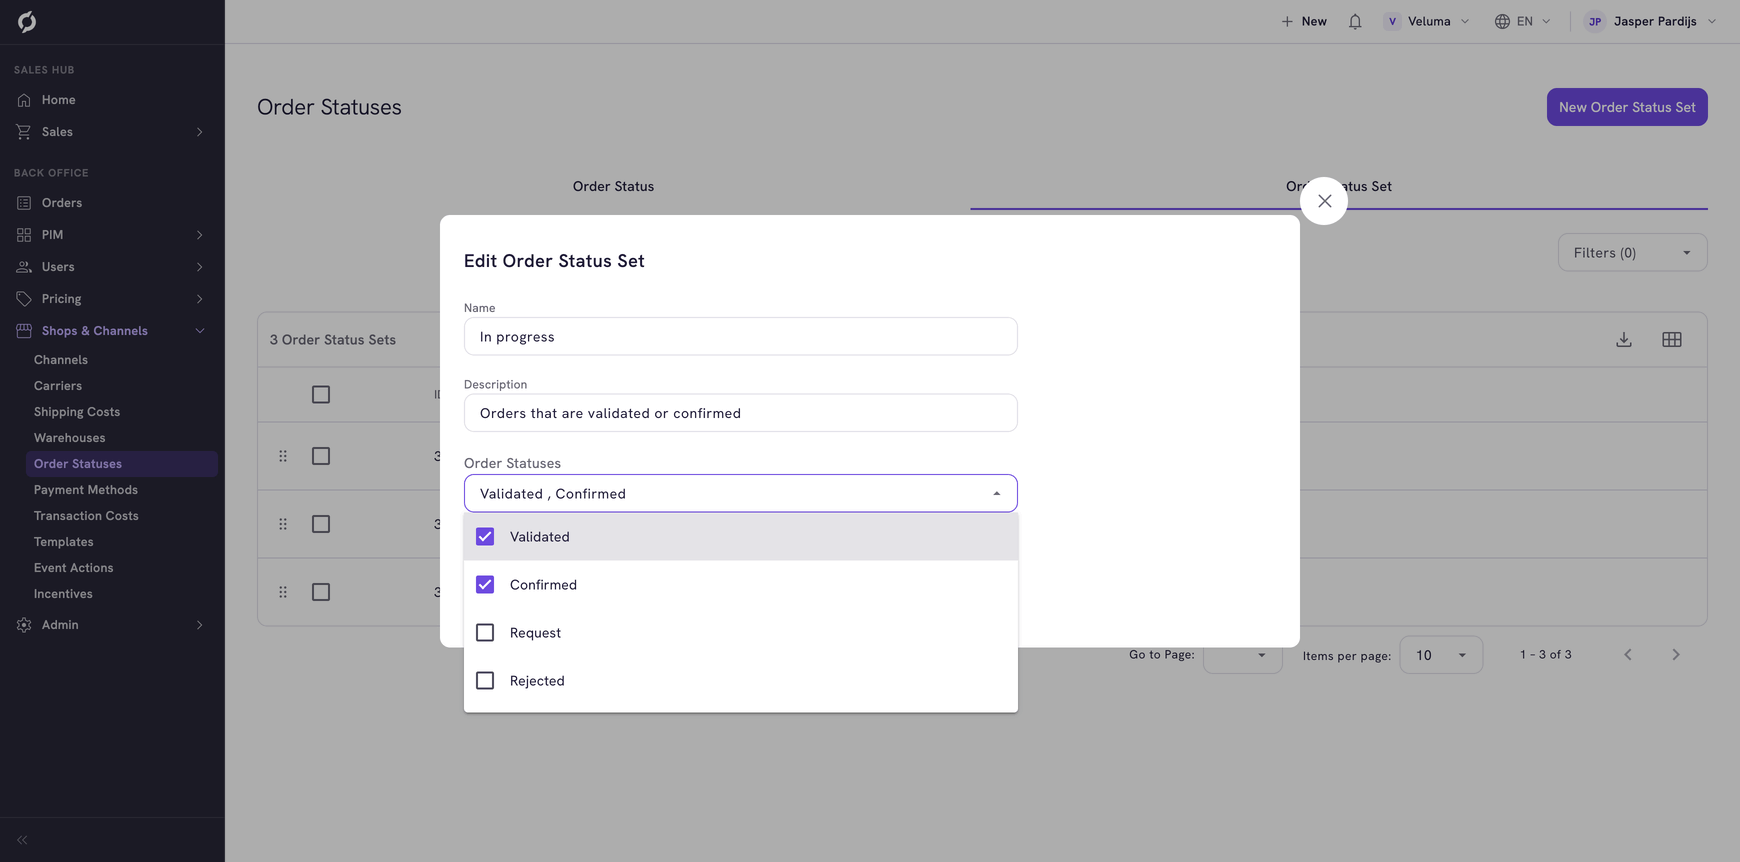This screenshot has width=1740, height=862.
Task: Open the Go to Page dropdown
Action: point(1243,655)
